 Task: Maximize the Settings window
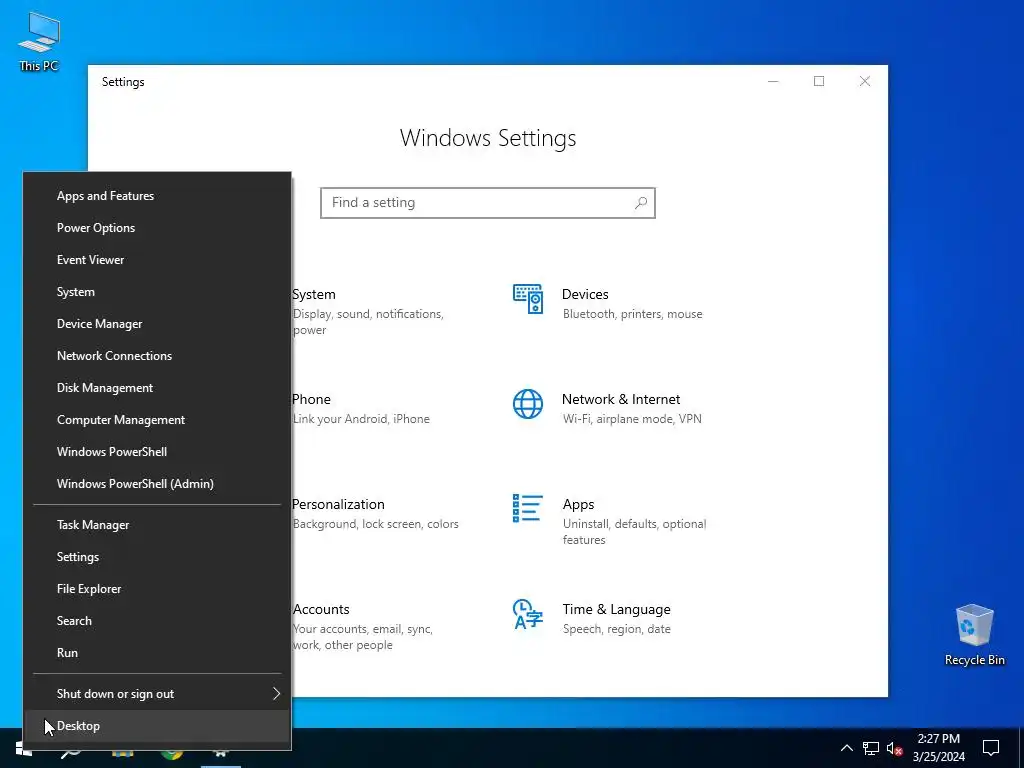point(819,81)
